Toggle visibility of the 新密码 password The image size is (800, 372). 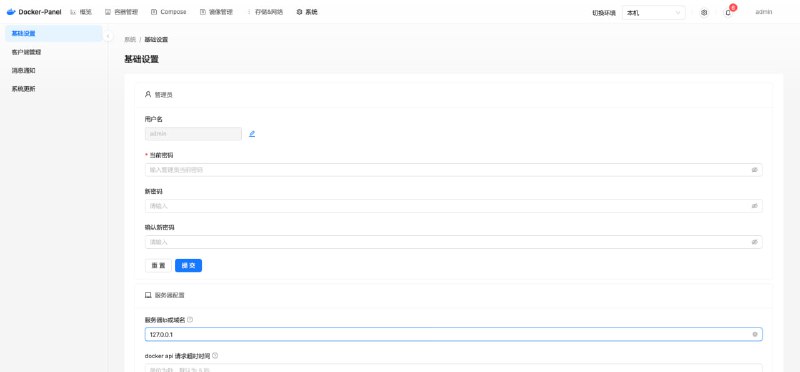(754, 206)
